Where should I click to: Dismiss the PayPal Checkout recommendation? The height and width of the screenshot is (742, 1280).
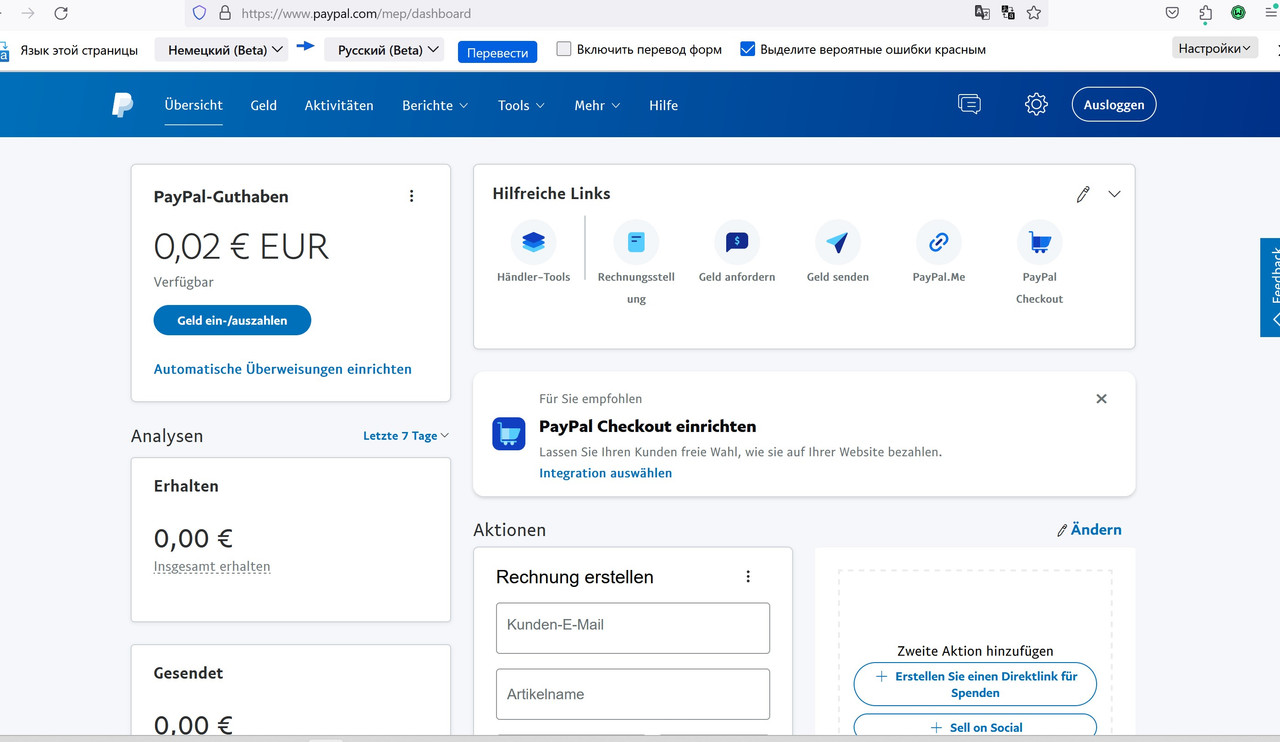(1101, 399)
